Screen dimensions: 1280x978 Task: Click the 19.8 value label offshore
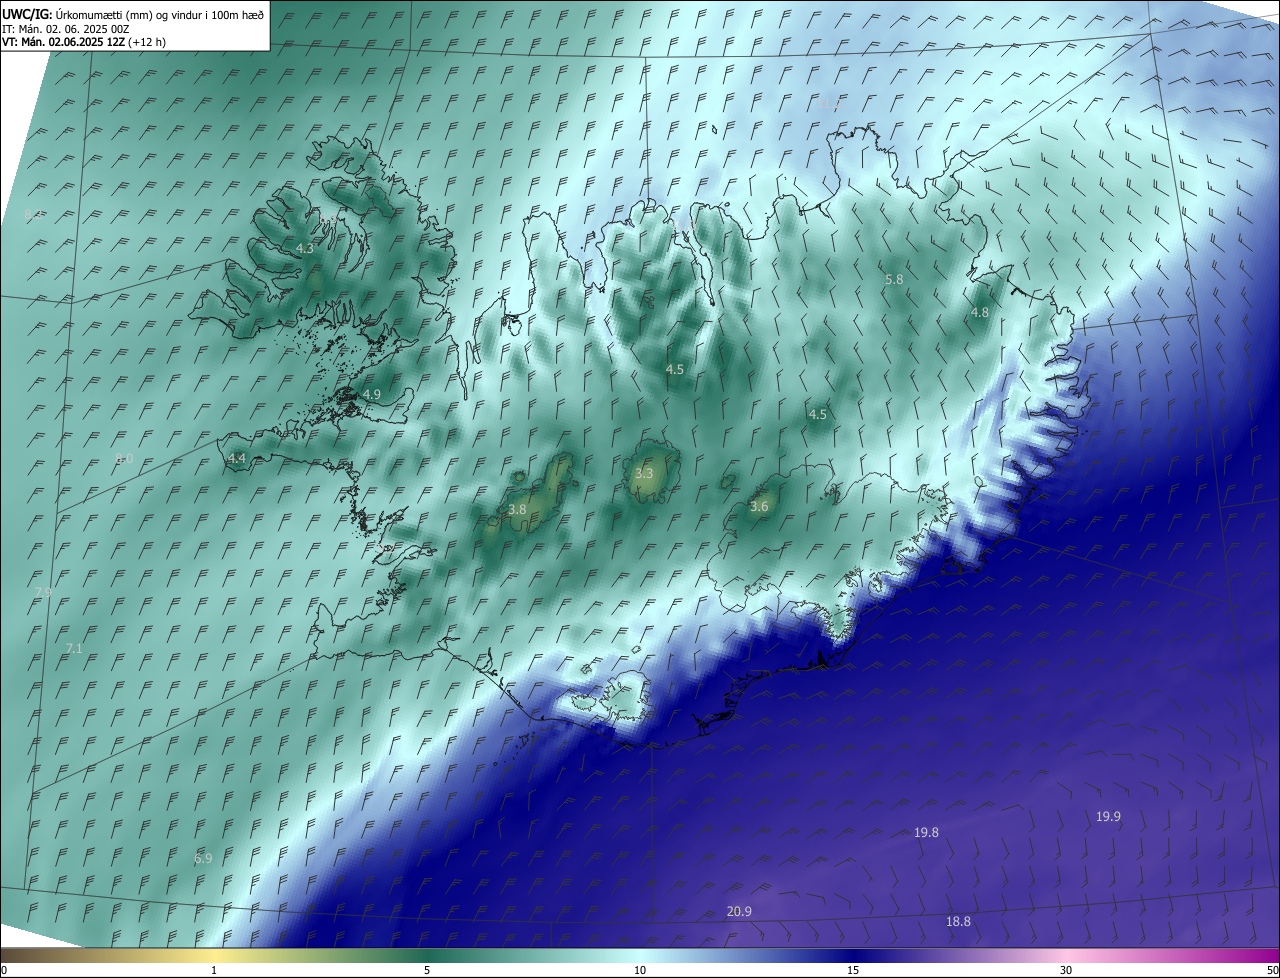click(x=926, y=833)
